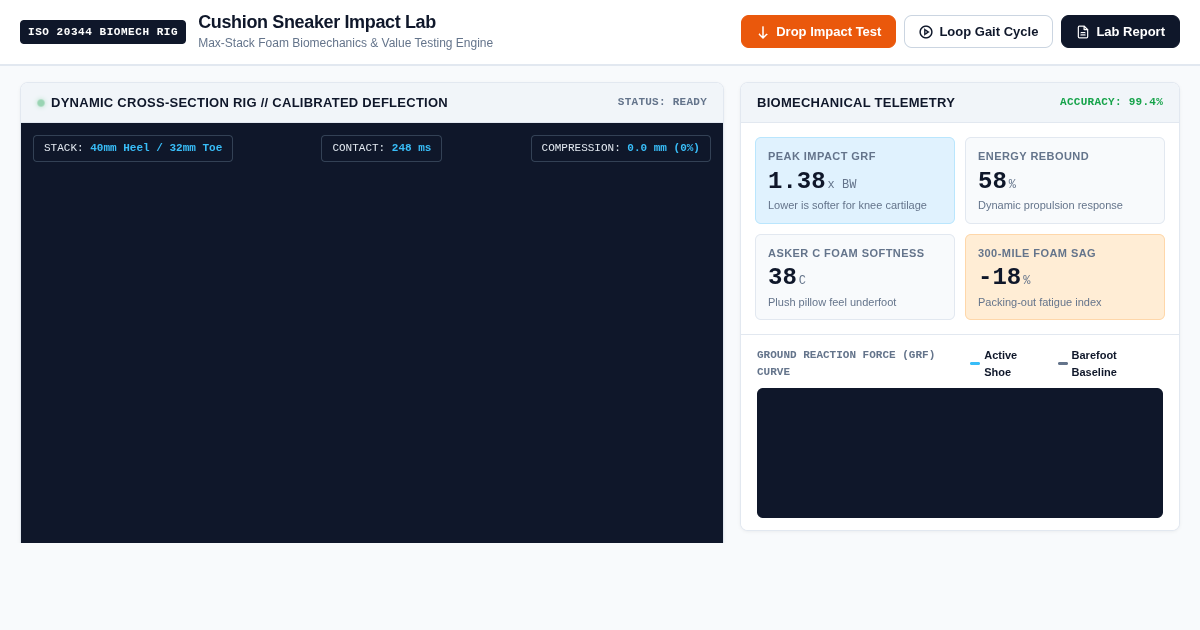The height and width of the screenshot is (630, 1200).
Task: Click the COMPRESSION 0.0 mm readout
Action: pos(621,148)
